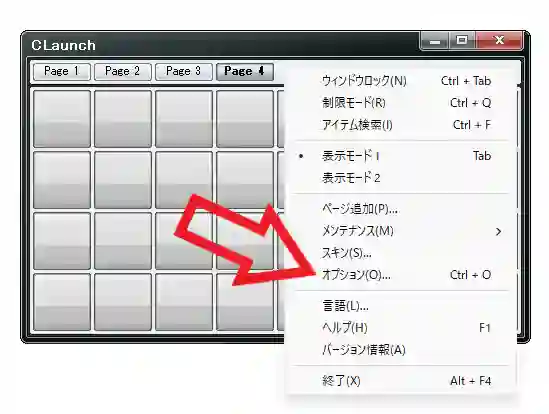Open the Page 3 tab

point(183,71)
